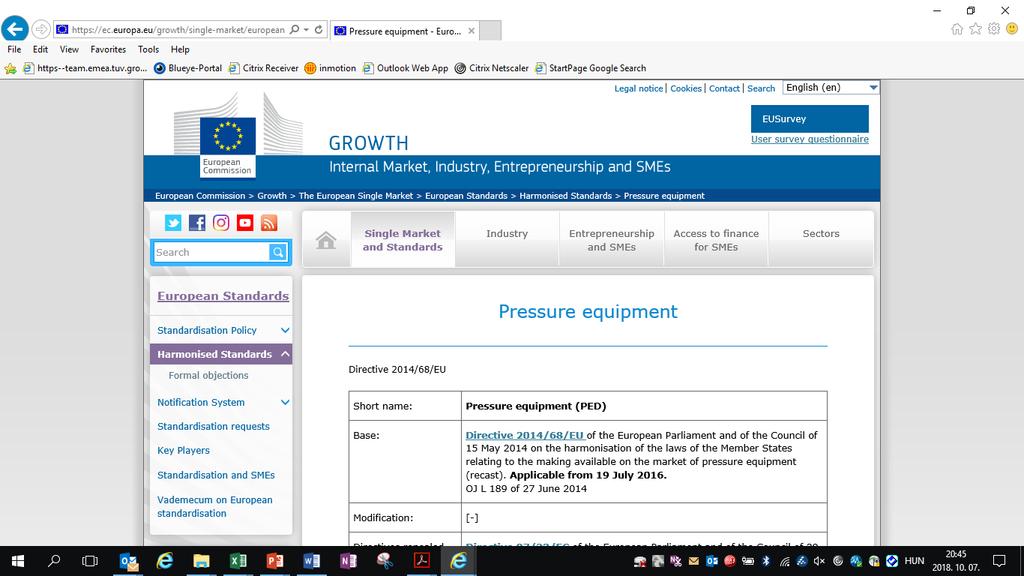The height and width of the screenshot is (576, 1024).
Task: Go to Harmonised Standards in the breadcrumb
Action: [566, 196]
